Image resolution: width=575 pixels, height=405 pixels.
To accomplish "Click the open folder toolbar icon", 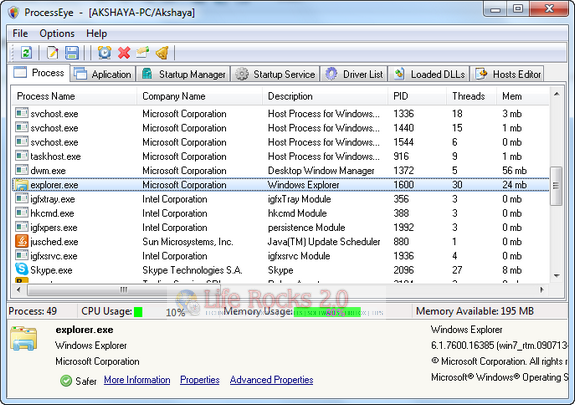I will point(143,53).
